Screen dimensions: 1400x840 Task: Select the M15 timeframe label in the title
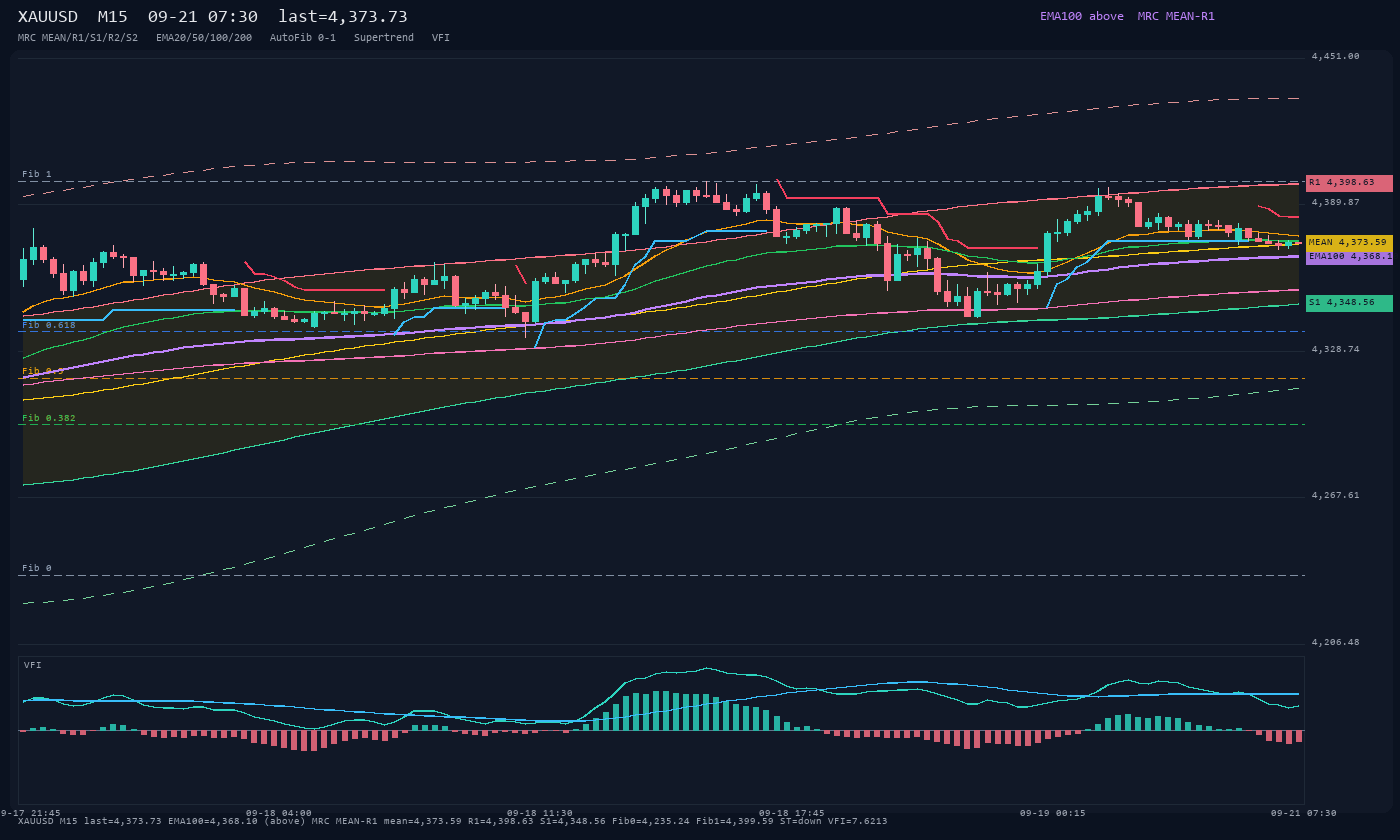point(113,17)
